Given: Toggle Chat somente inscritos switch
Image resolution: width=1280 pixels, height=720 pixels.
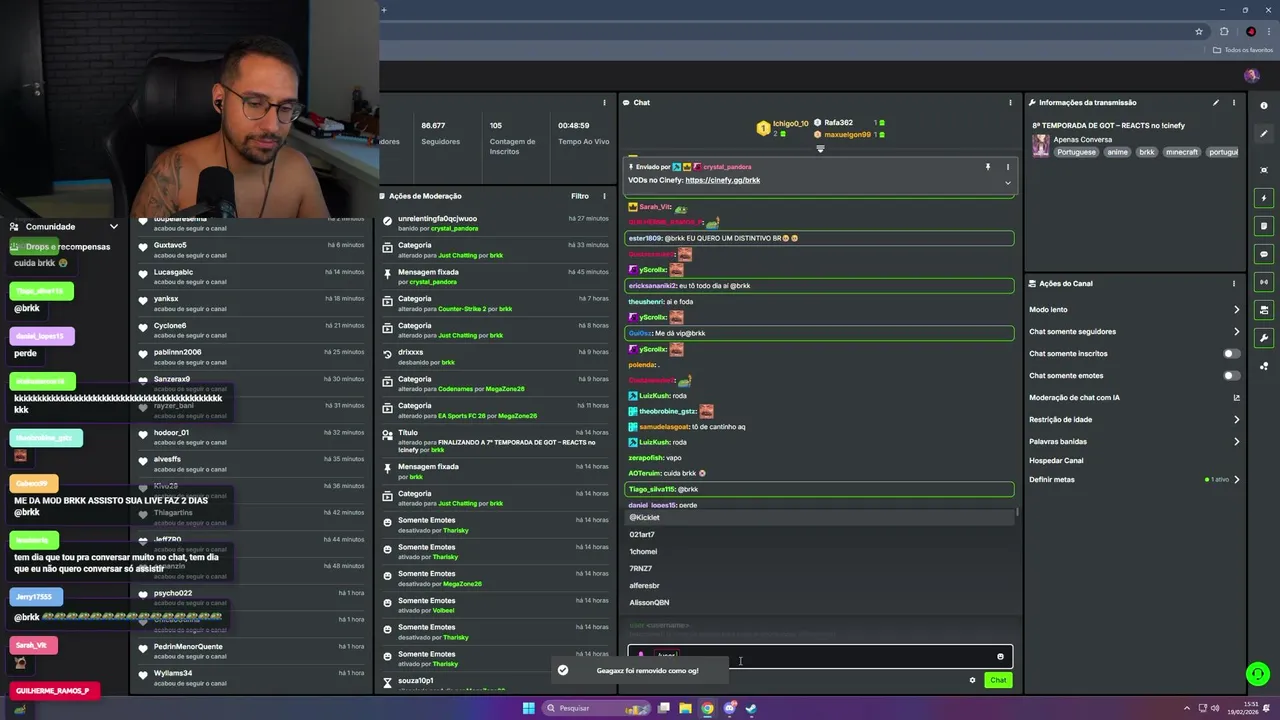Looking at the screenshot, I should 1232,353.
